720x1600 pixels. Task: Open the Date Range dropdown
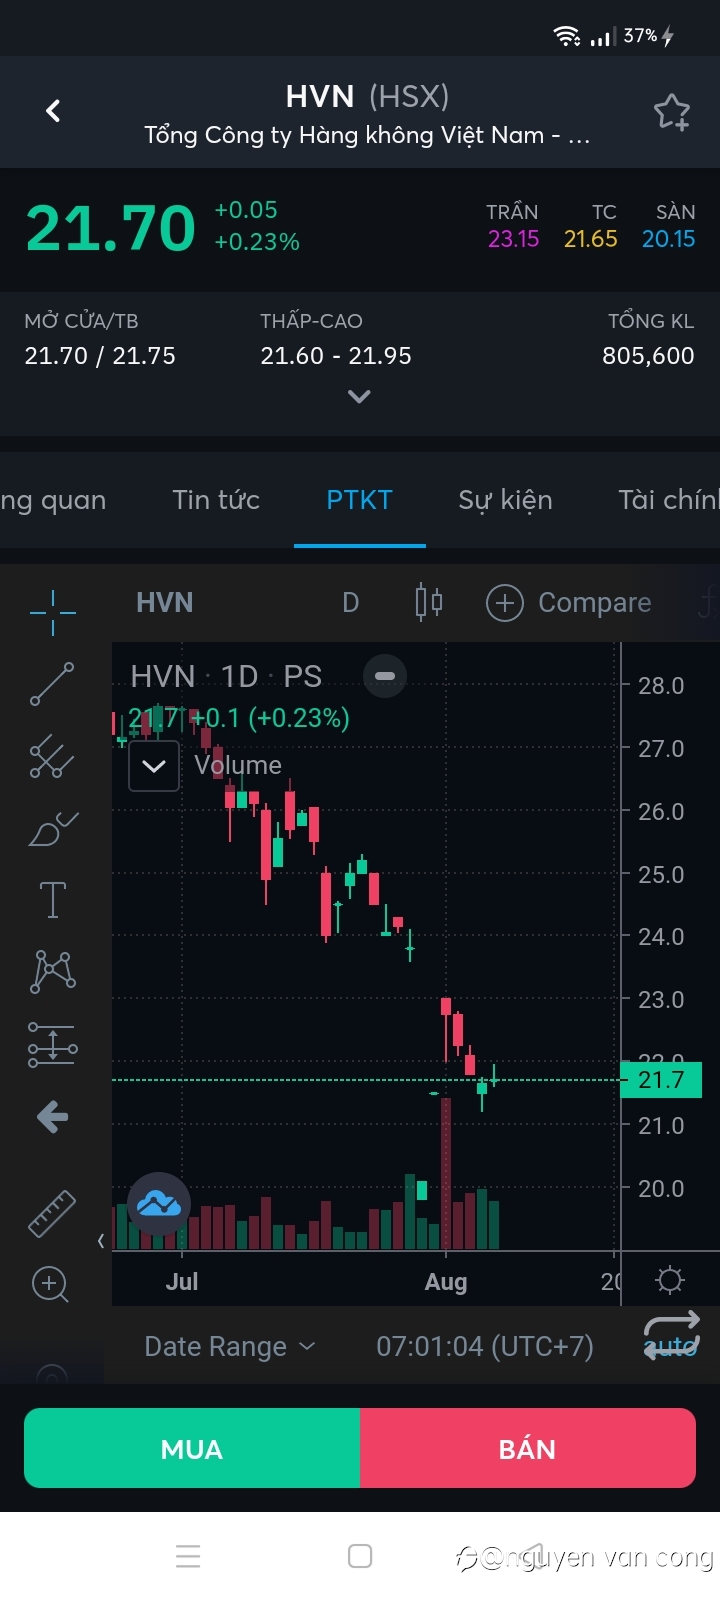coord(229,1347)
